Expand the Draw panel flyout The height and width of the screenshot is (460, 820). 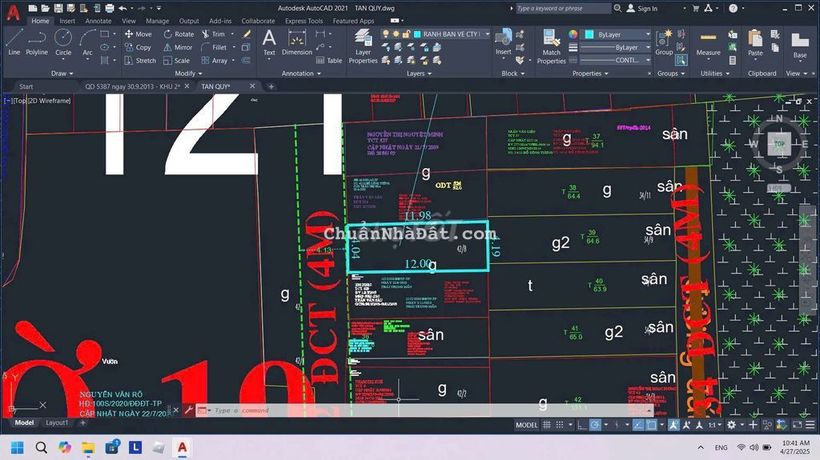(x=62, y=73)
